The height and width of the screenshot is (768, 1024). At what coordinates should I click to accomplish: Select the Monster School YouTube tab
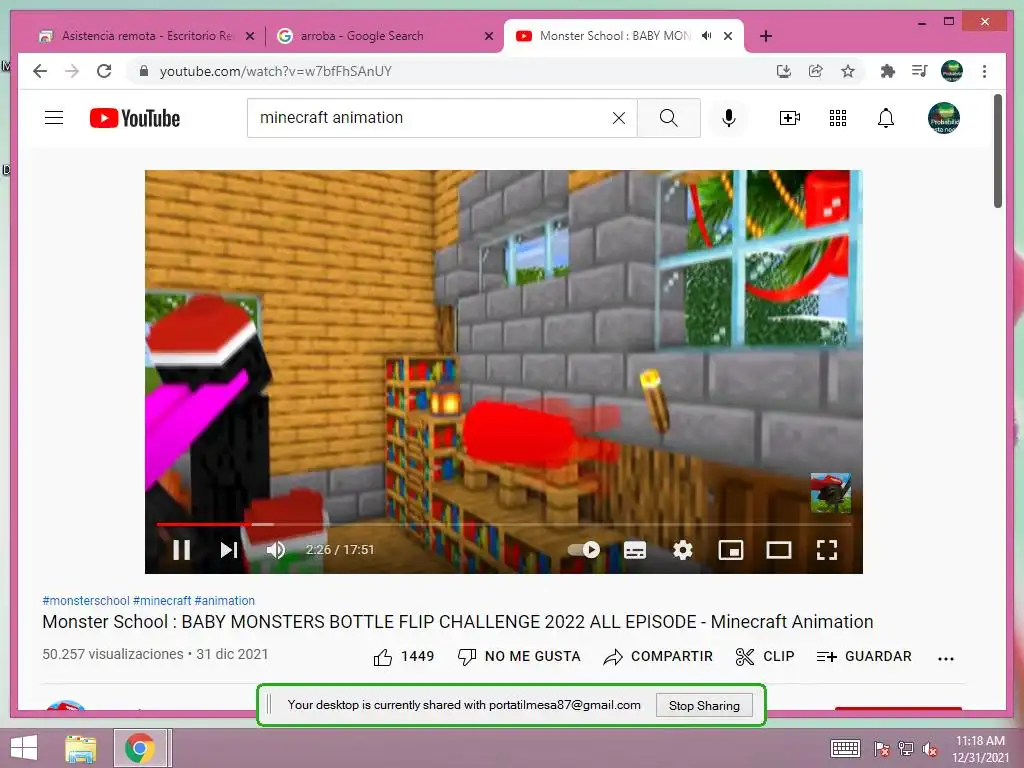coord(614,36)
